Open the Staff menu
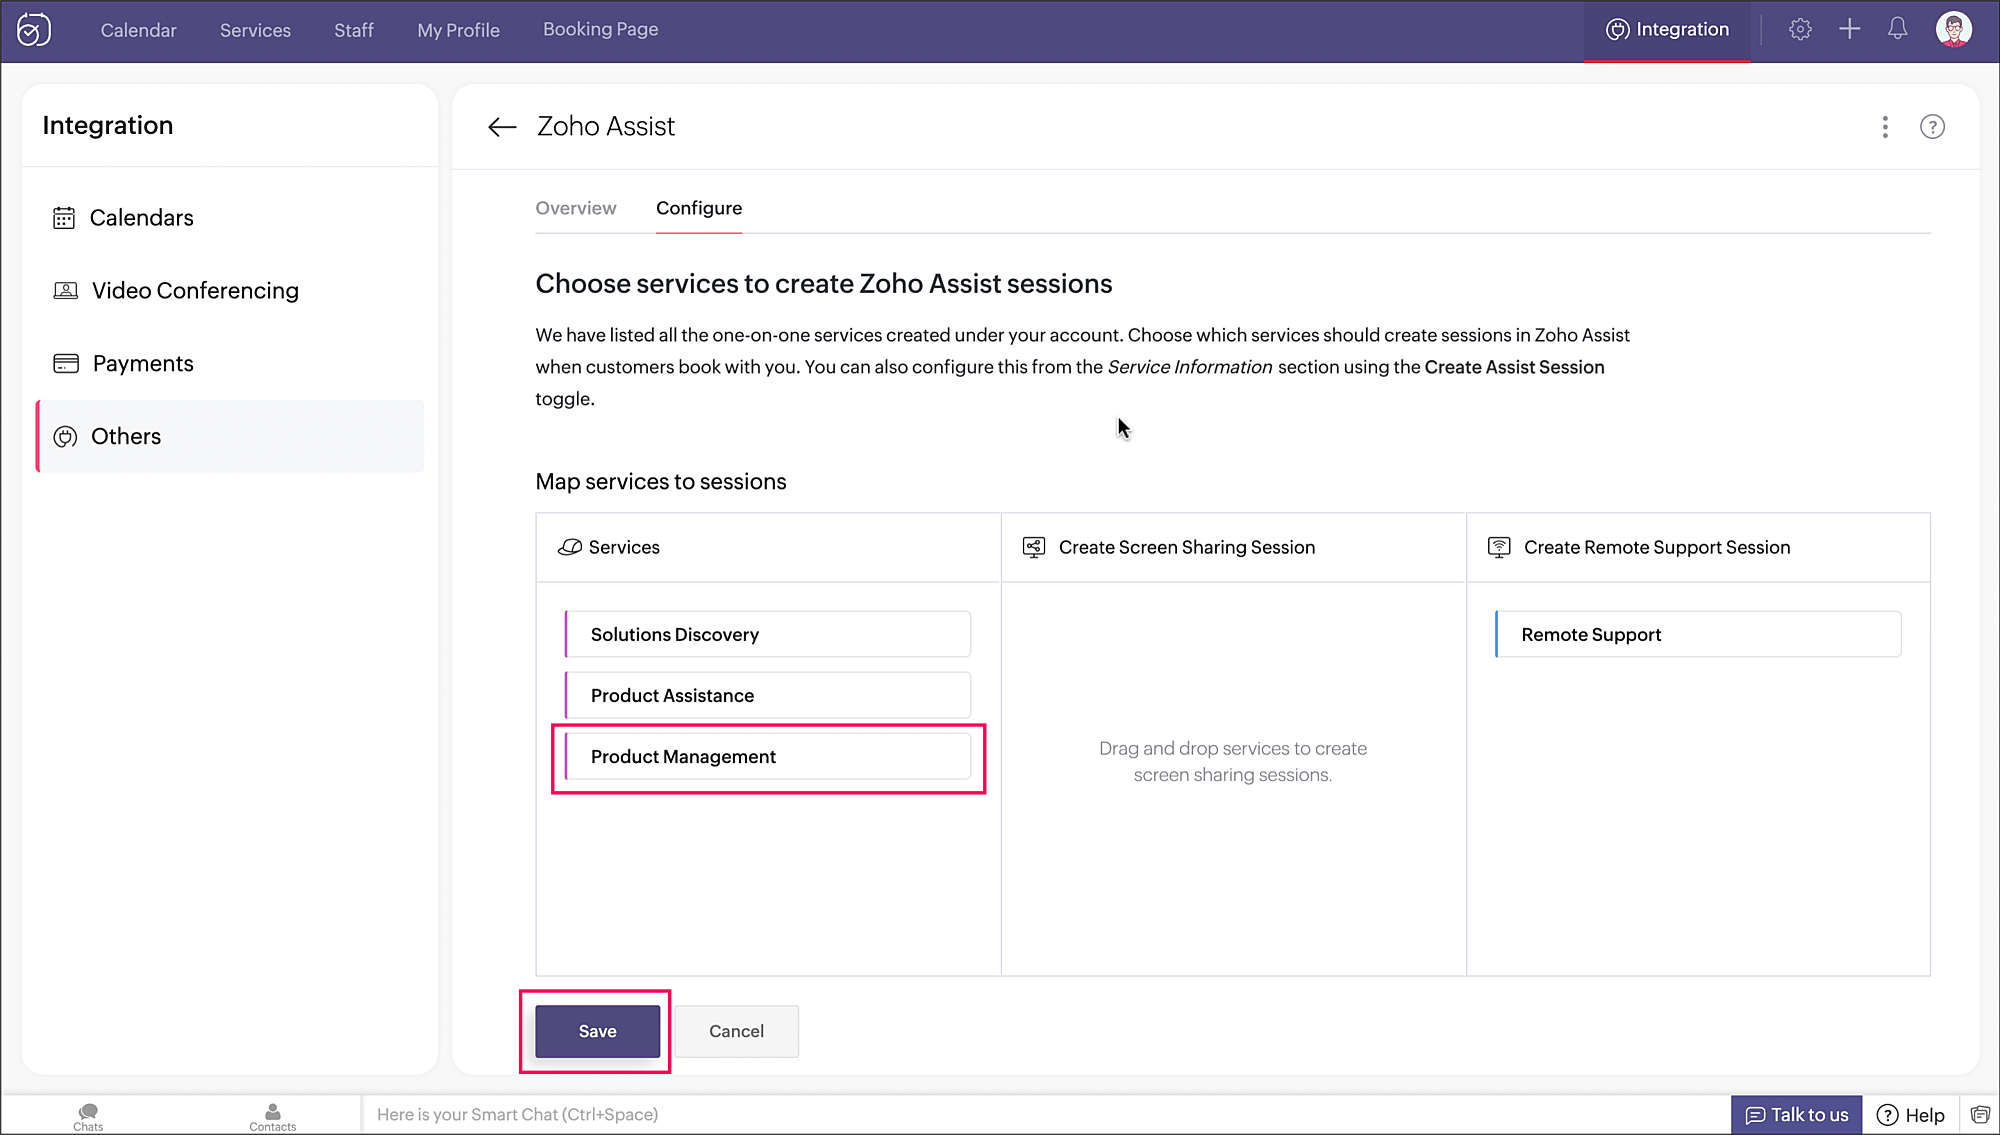2000x1135 pixels. [x=354, y=30]
